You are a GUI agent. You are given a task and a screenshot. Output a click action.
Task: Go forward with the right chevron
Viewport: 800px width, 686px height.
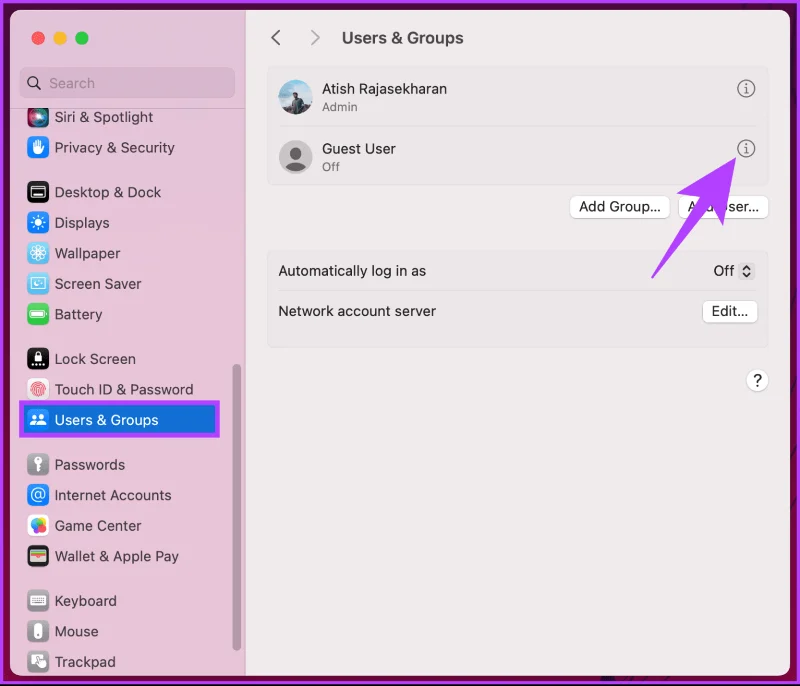[x=315, y=38]
